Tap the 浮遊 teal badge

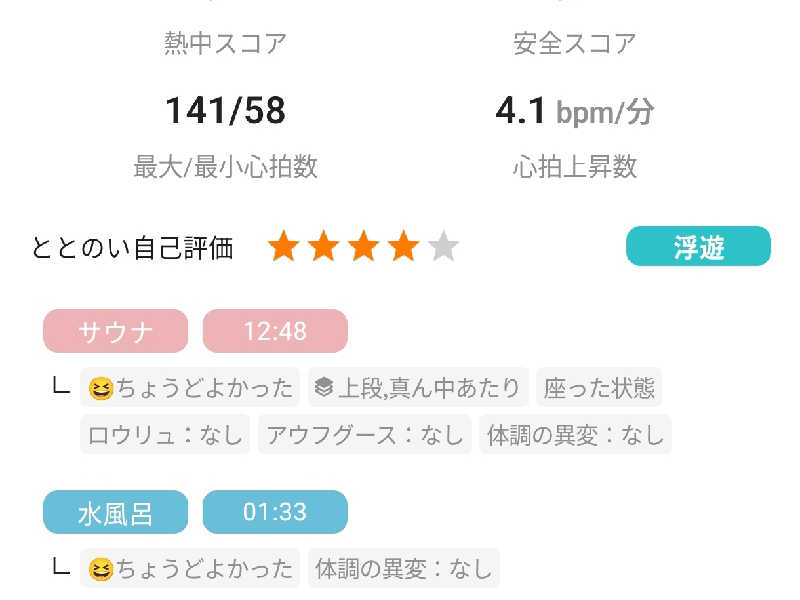pyautogui.click(x=698, y=246)
